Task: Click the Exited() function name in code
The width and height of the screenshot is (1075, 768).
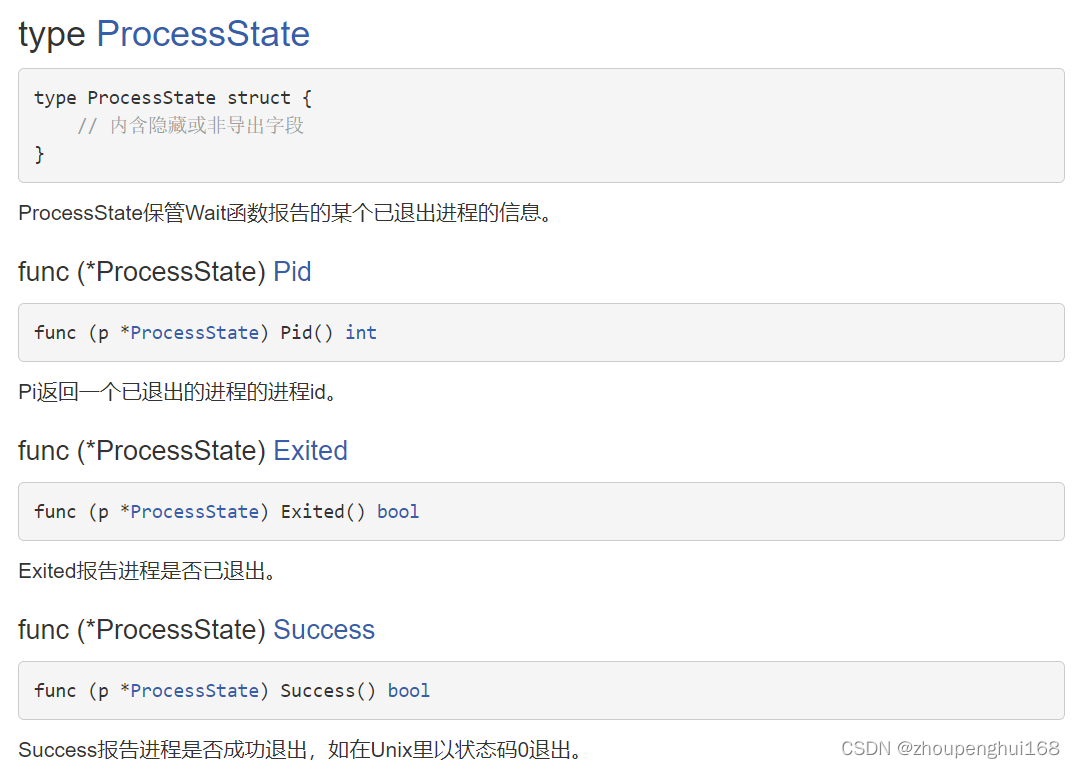Action: tap(323, 512)
